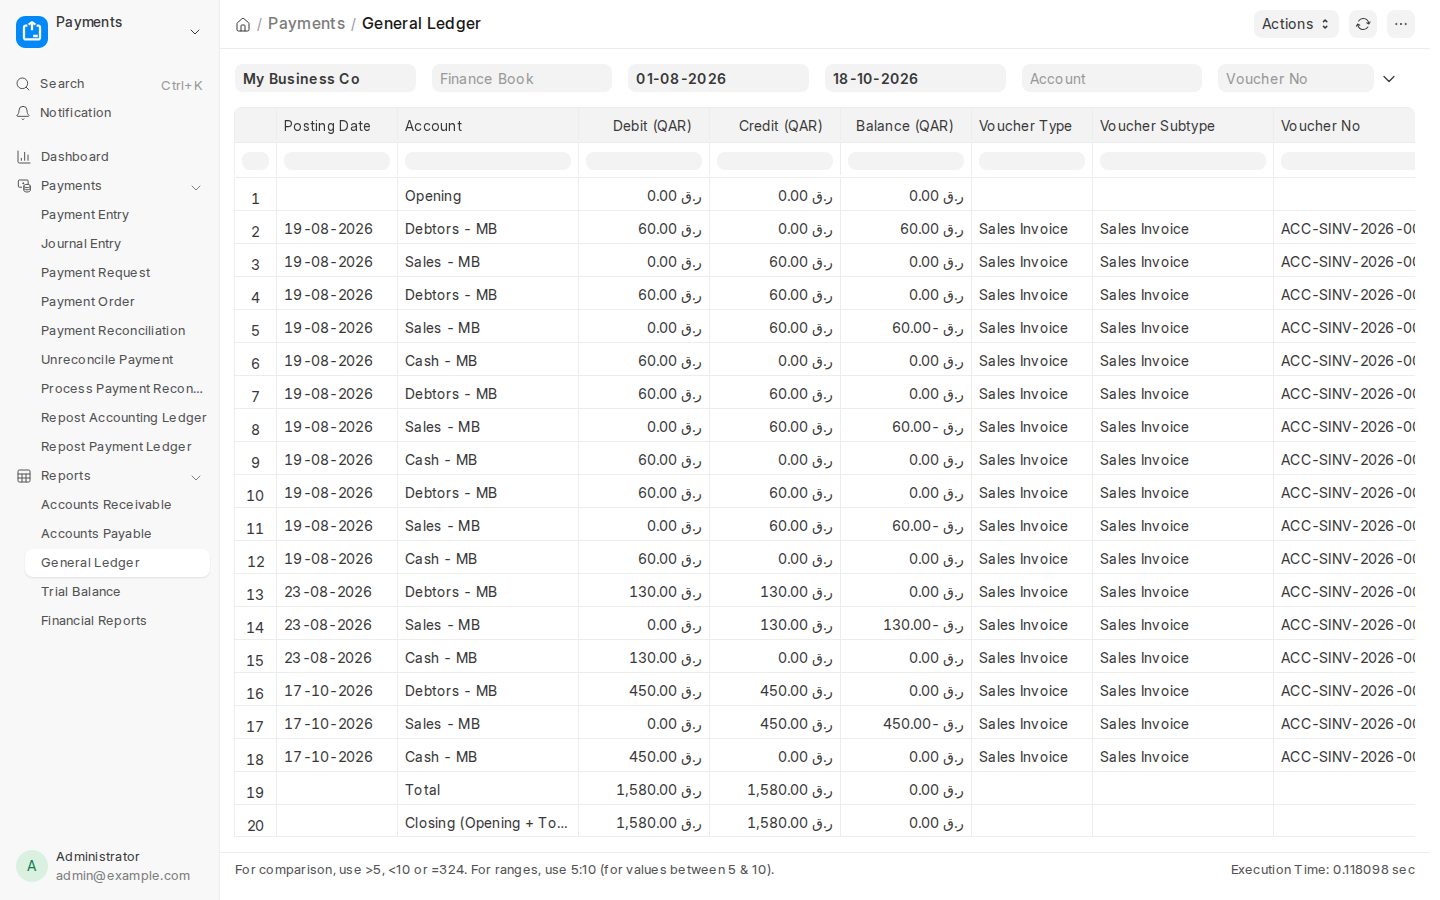Open the home icon in breadcrumb
Image resolution: width=1440 pixels, height=900 pixels.
tap(243, 24)
